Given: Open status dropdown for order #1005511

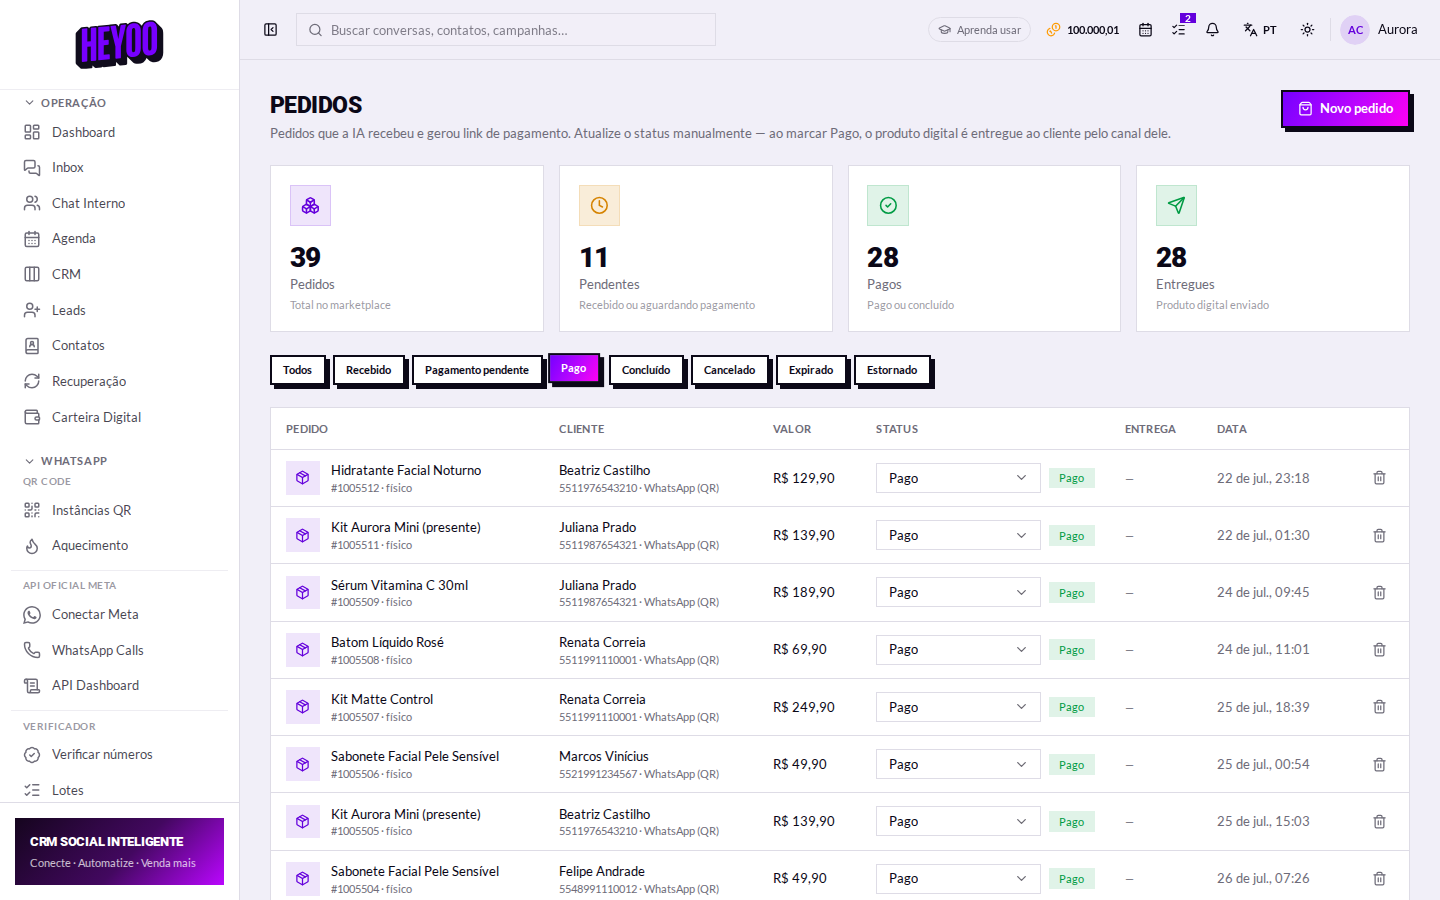Looking at the screenshot, I should pos(958,535).
